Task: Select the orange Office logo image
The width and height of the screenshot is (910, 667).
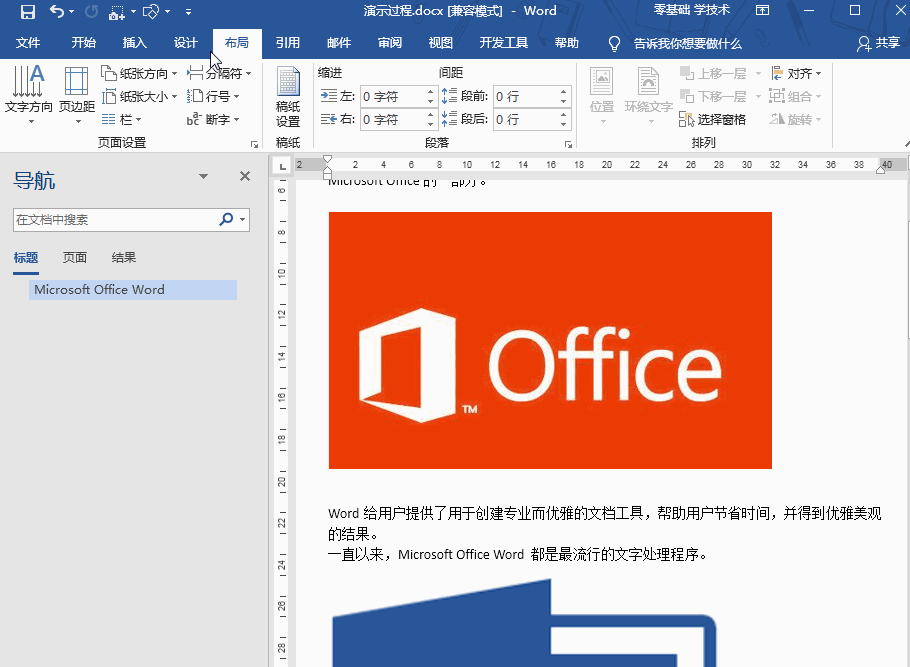Action: click(550, 340)
